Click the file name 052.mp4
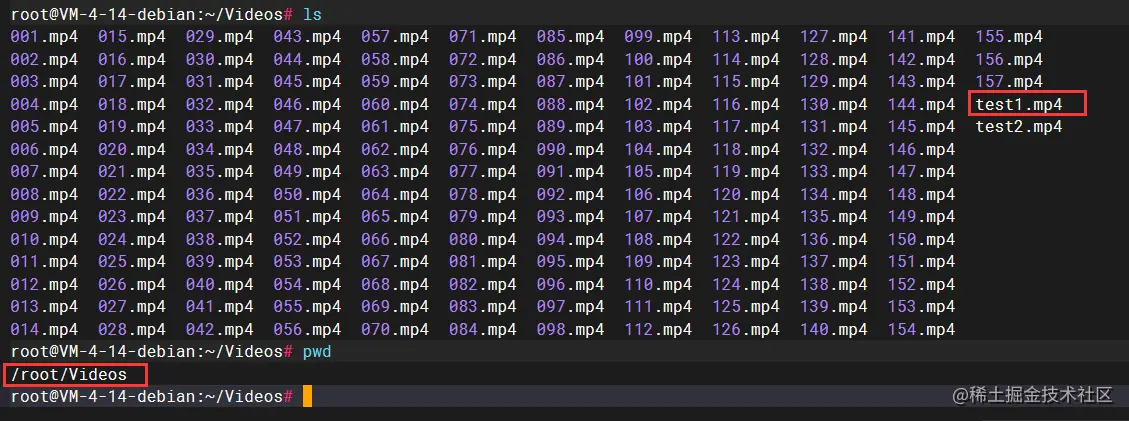This screenshot has height=421, width=1129. click(307, 240)
